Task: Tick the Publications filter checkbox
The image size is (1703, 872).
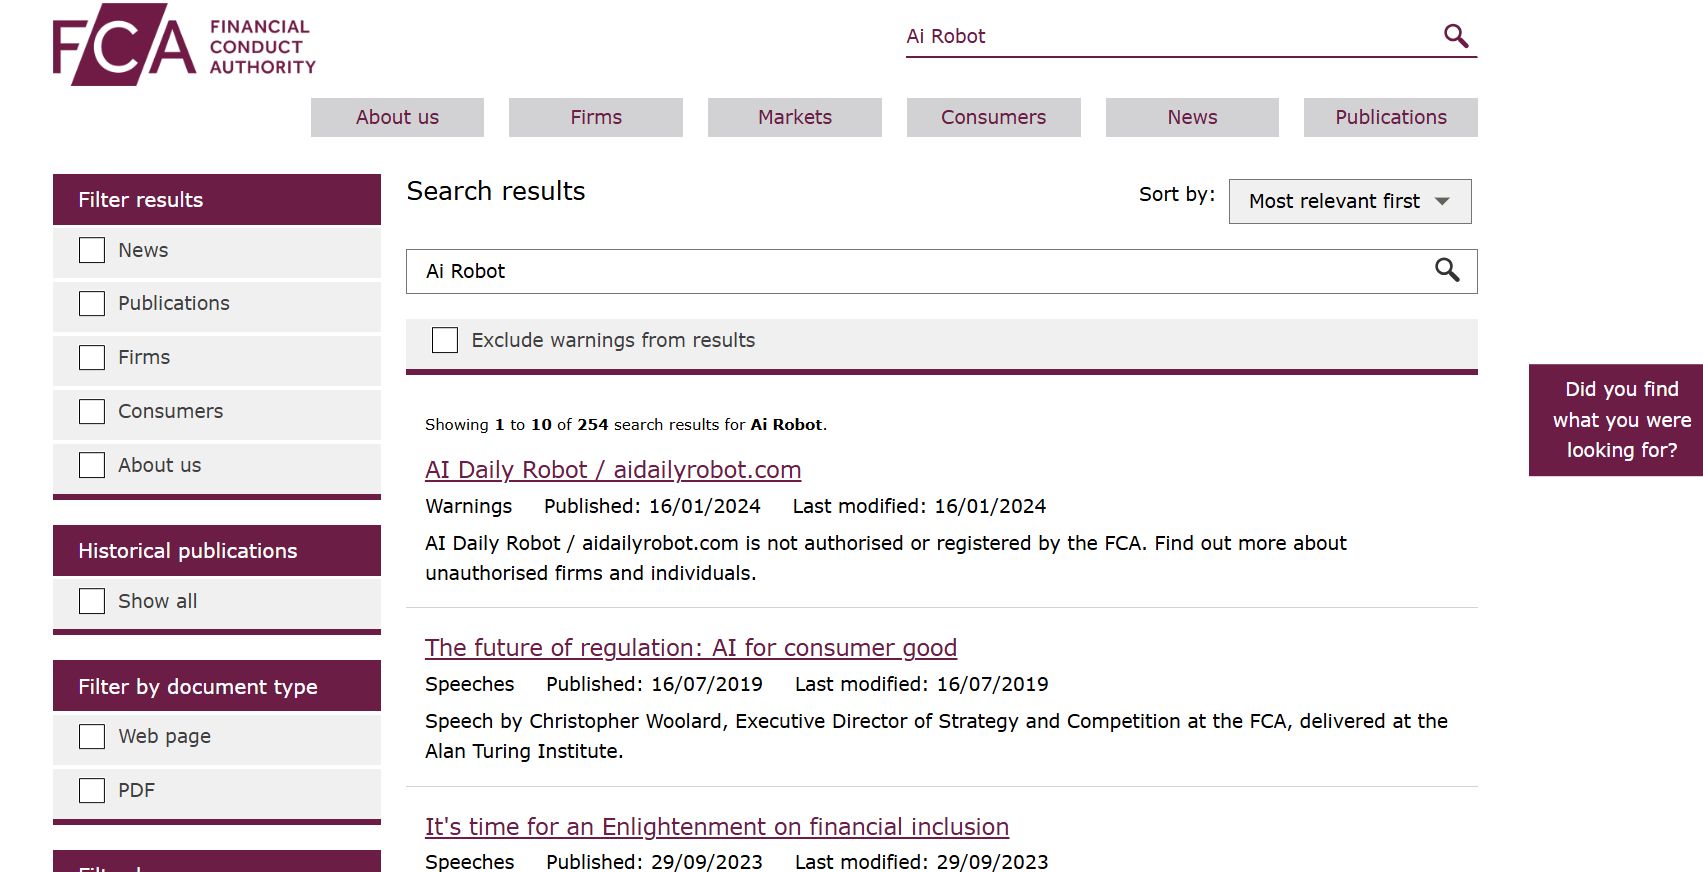Action: coord(92,304)
